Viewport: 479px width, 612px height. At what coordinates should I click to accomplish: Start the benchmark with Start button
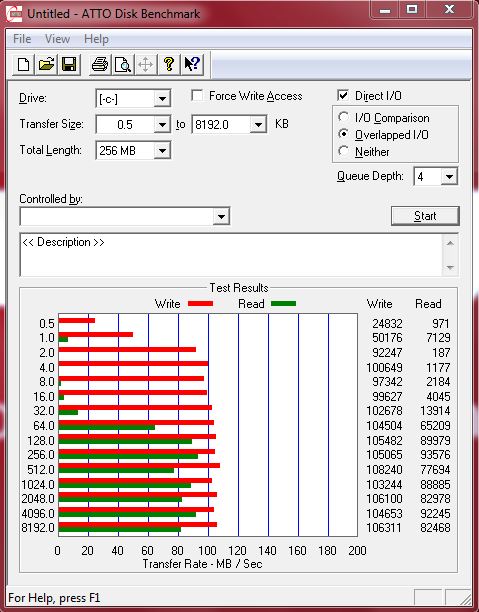425,216
